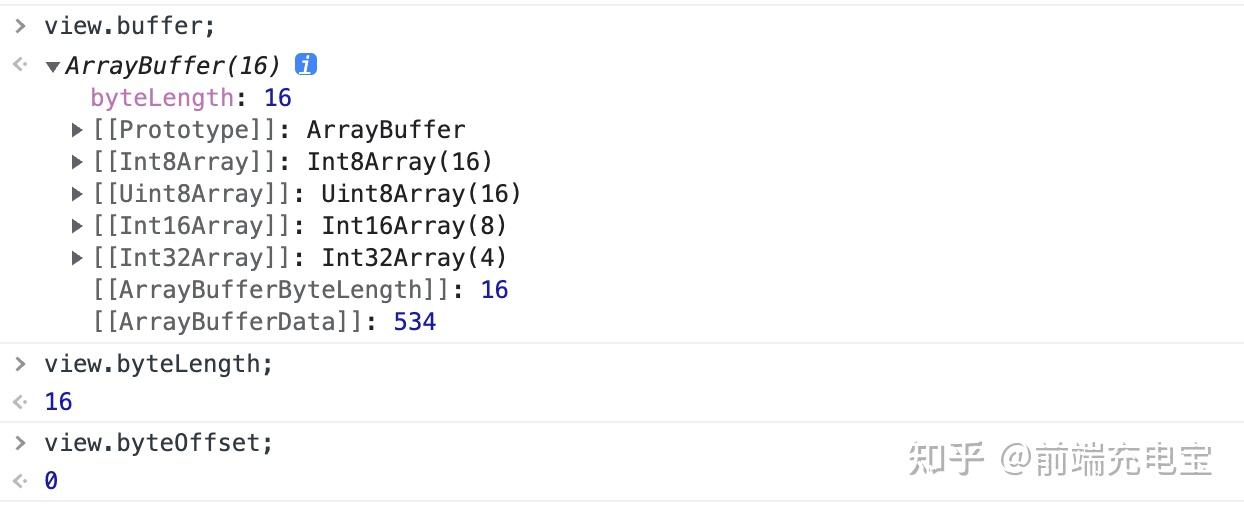Click the view.byteOffset; command line
The width and height of the screenshot is (1244, 508).
pyautogui.click(x=158, y=443)
